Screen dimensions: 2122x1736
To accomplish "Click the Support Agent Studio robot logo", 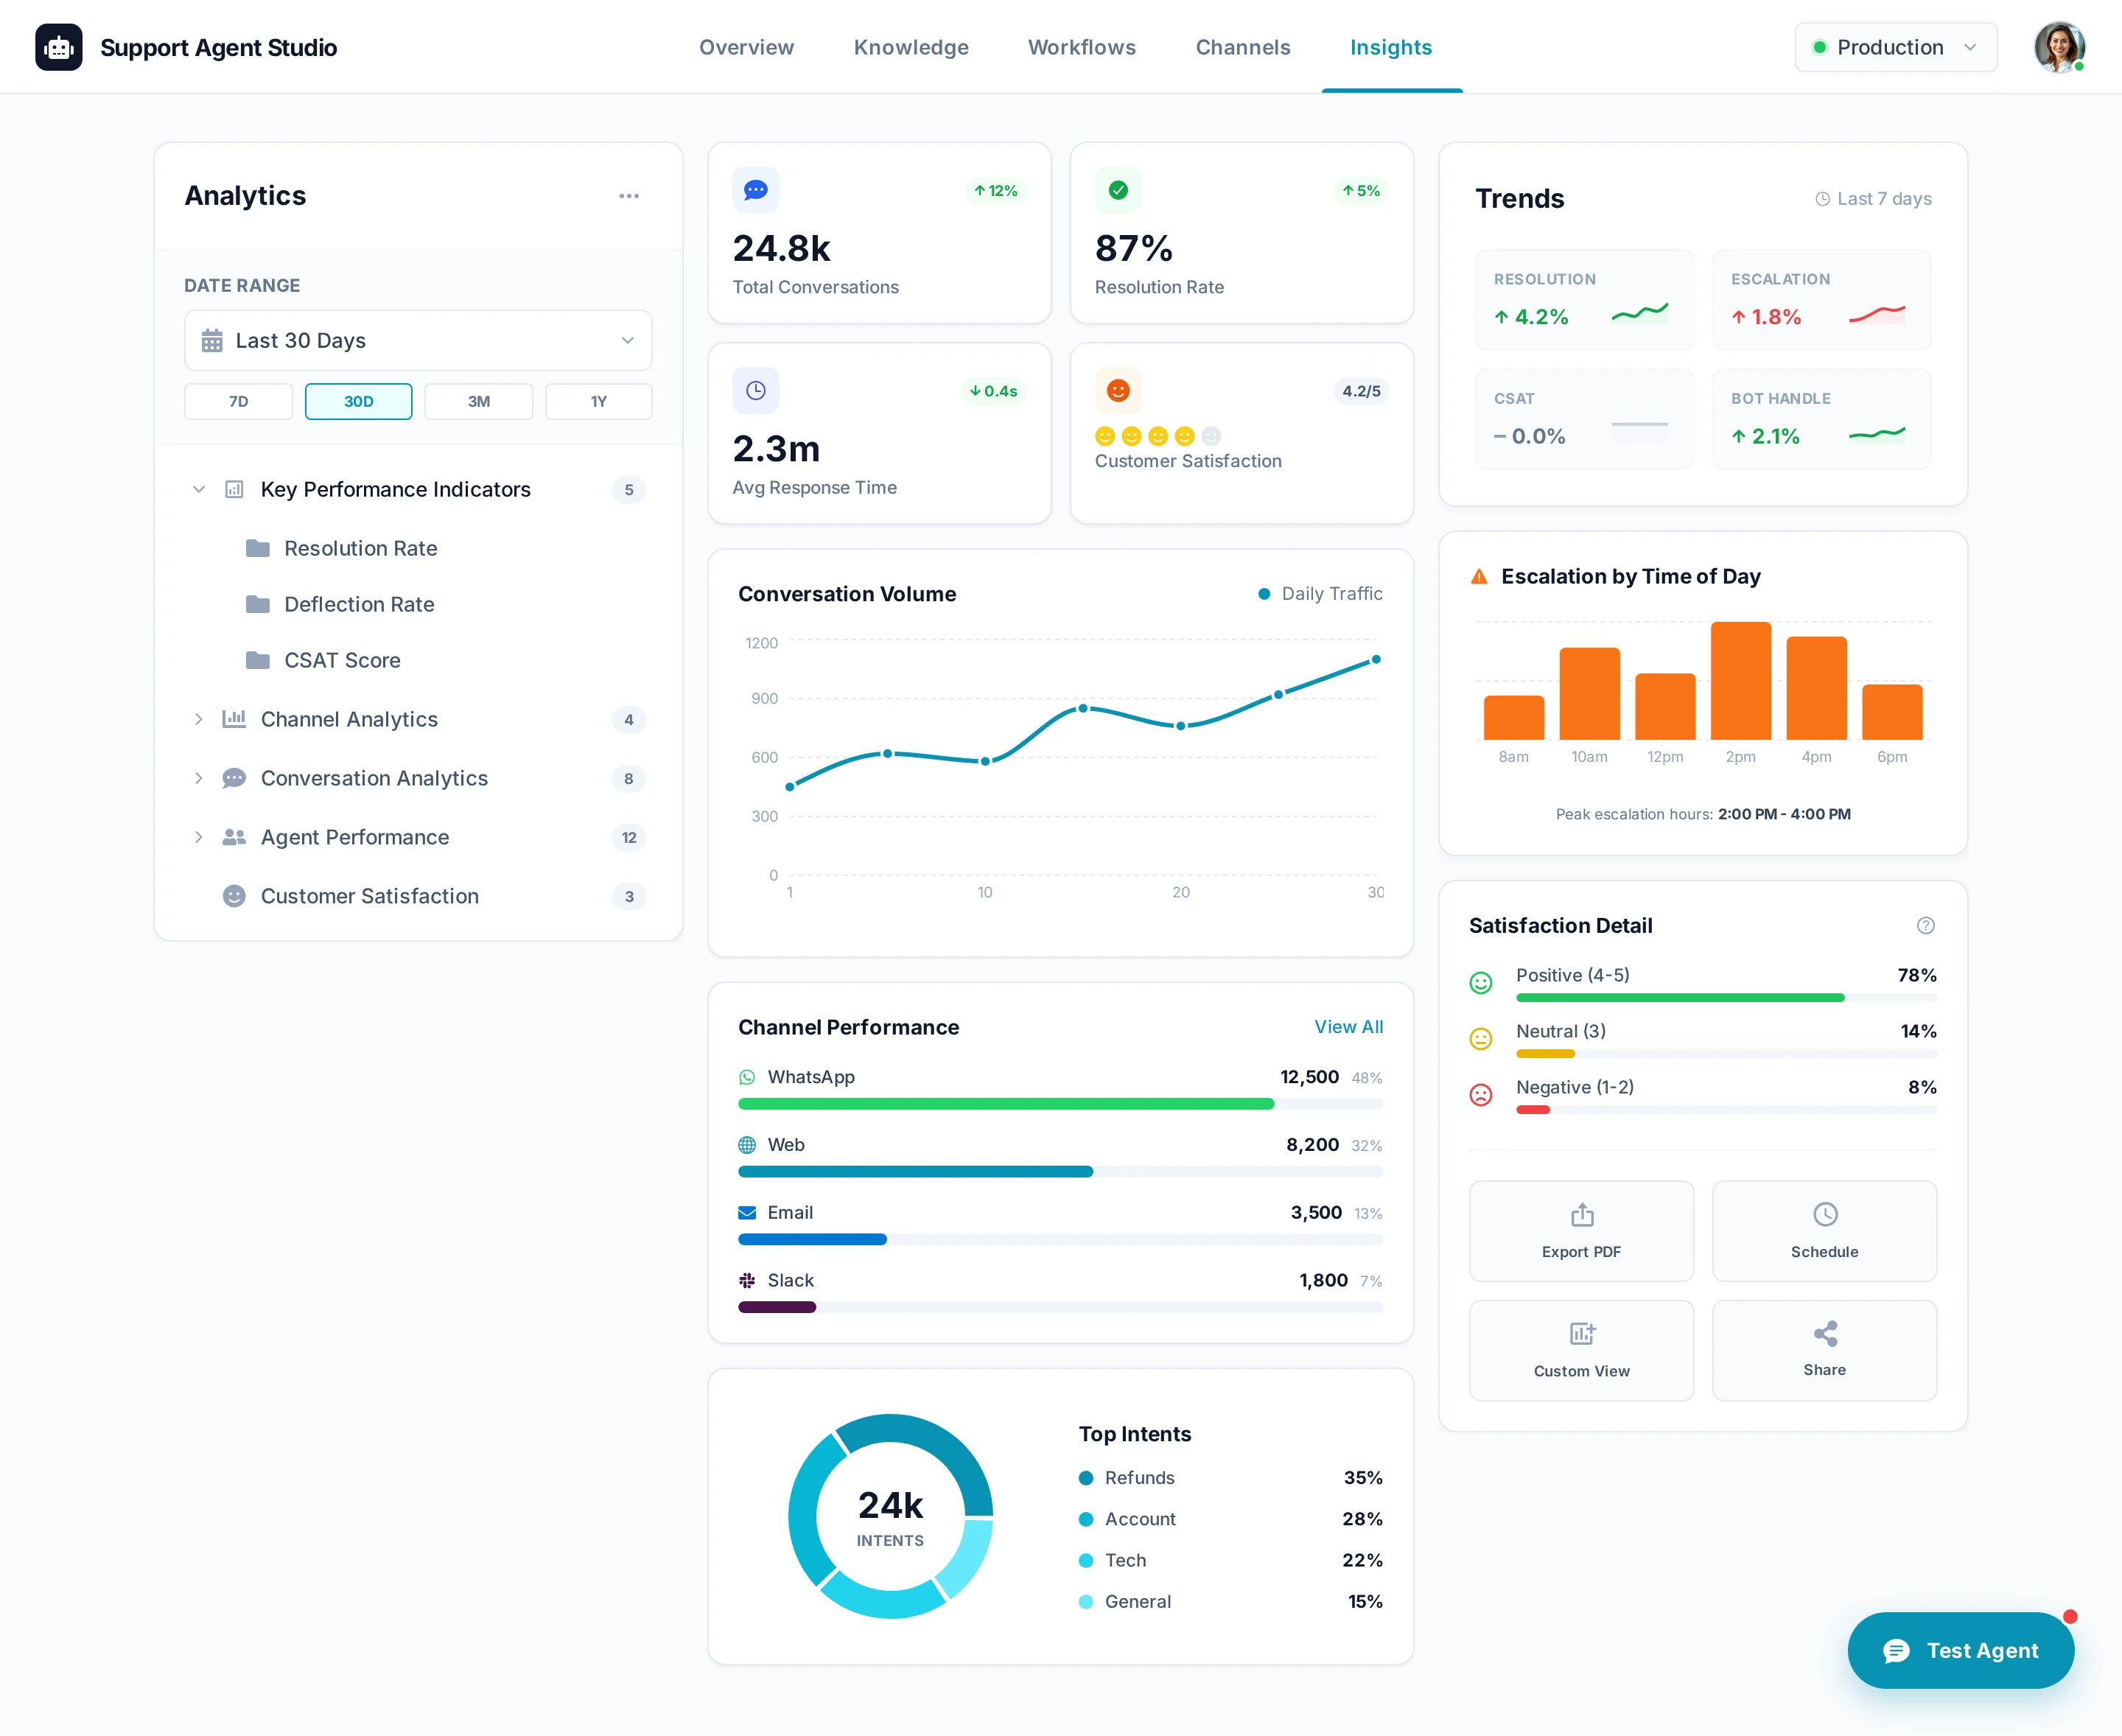I will [x=59, y=47].
